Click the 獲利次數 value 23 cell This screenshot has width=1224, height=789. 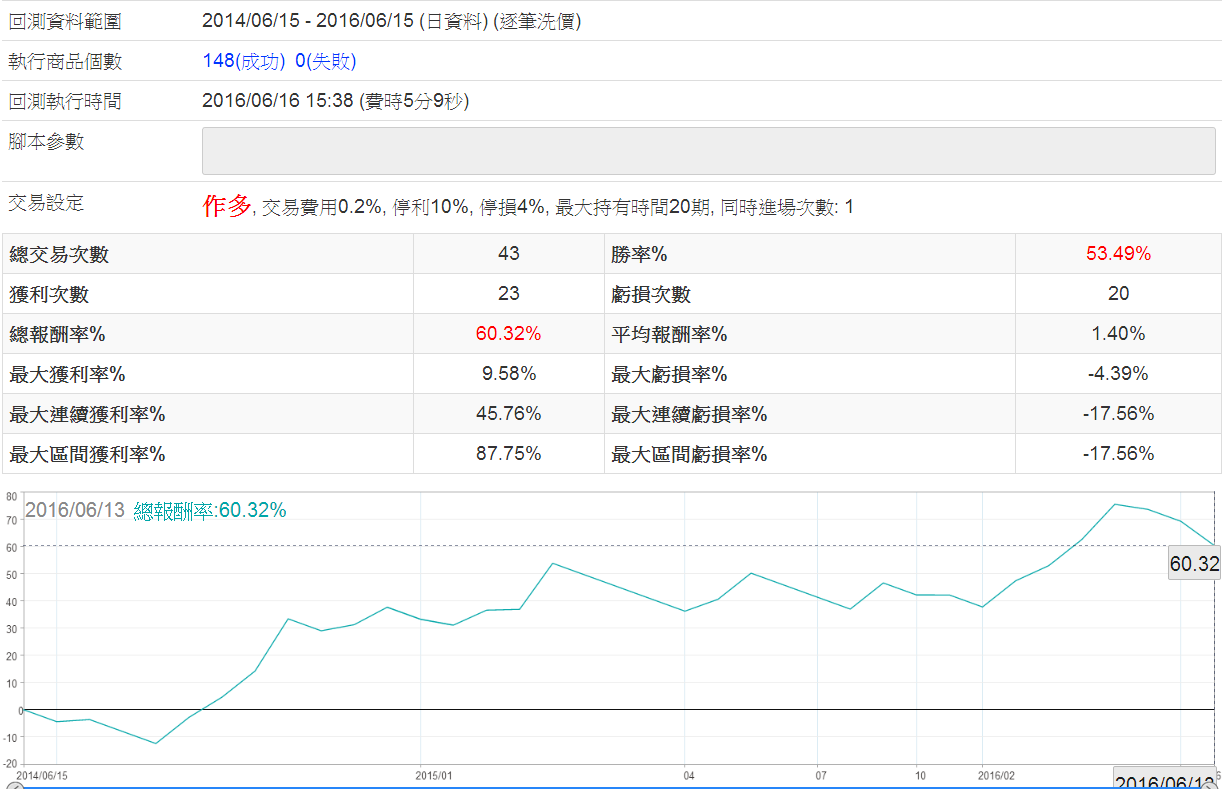point(508,293)
